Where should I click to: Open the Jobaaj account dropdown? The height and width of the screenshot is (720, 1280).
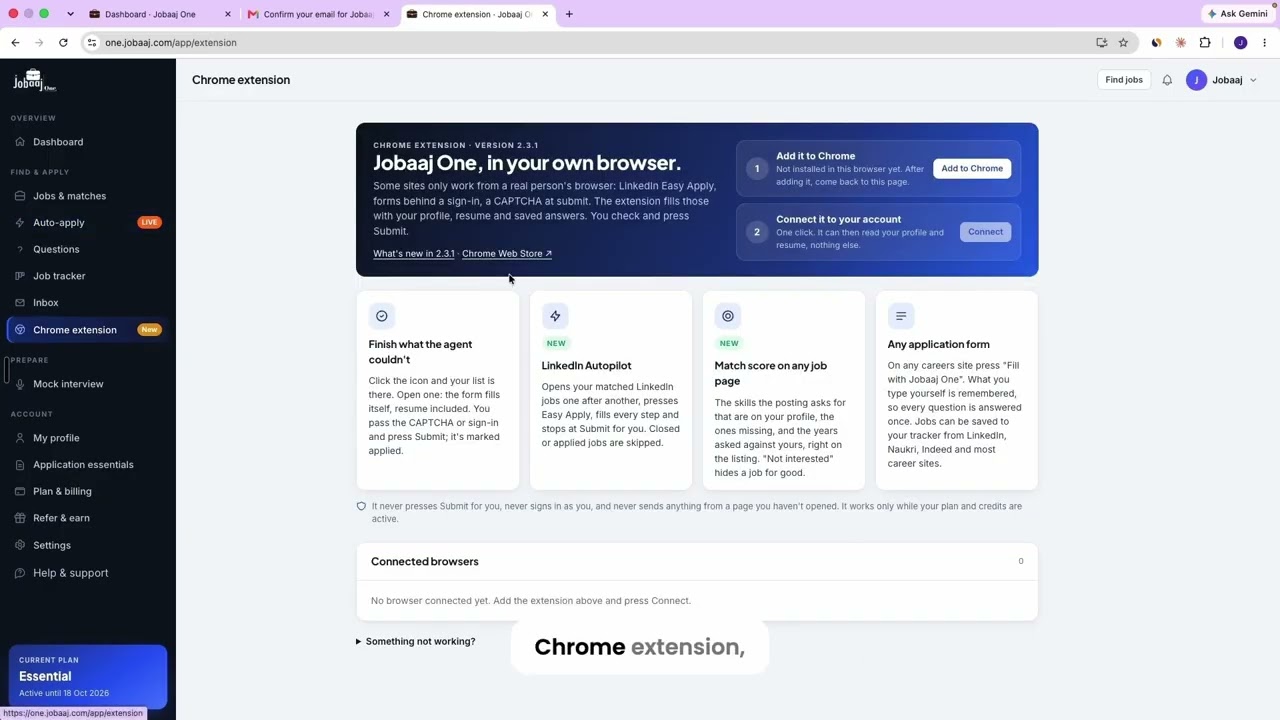(x=1222, y=80)
